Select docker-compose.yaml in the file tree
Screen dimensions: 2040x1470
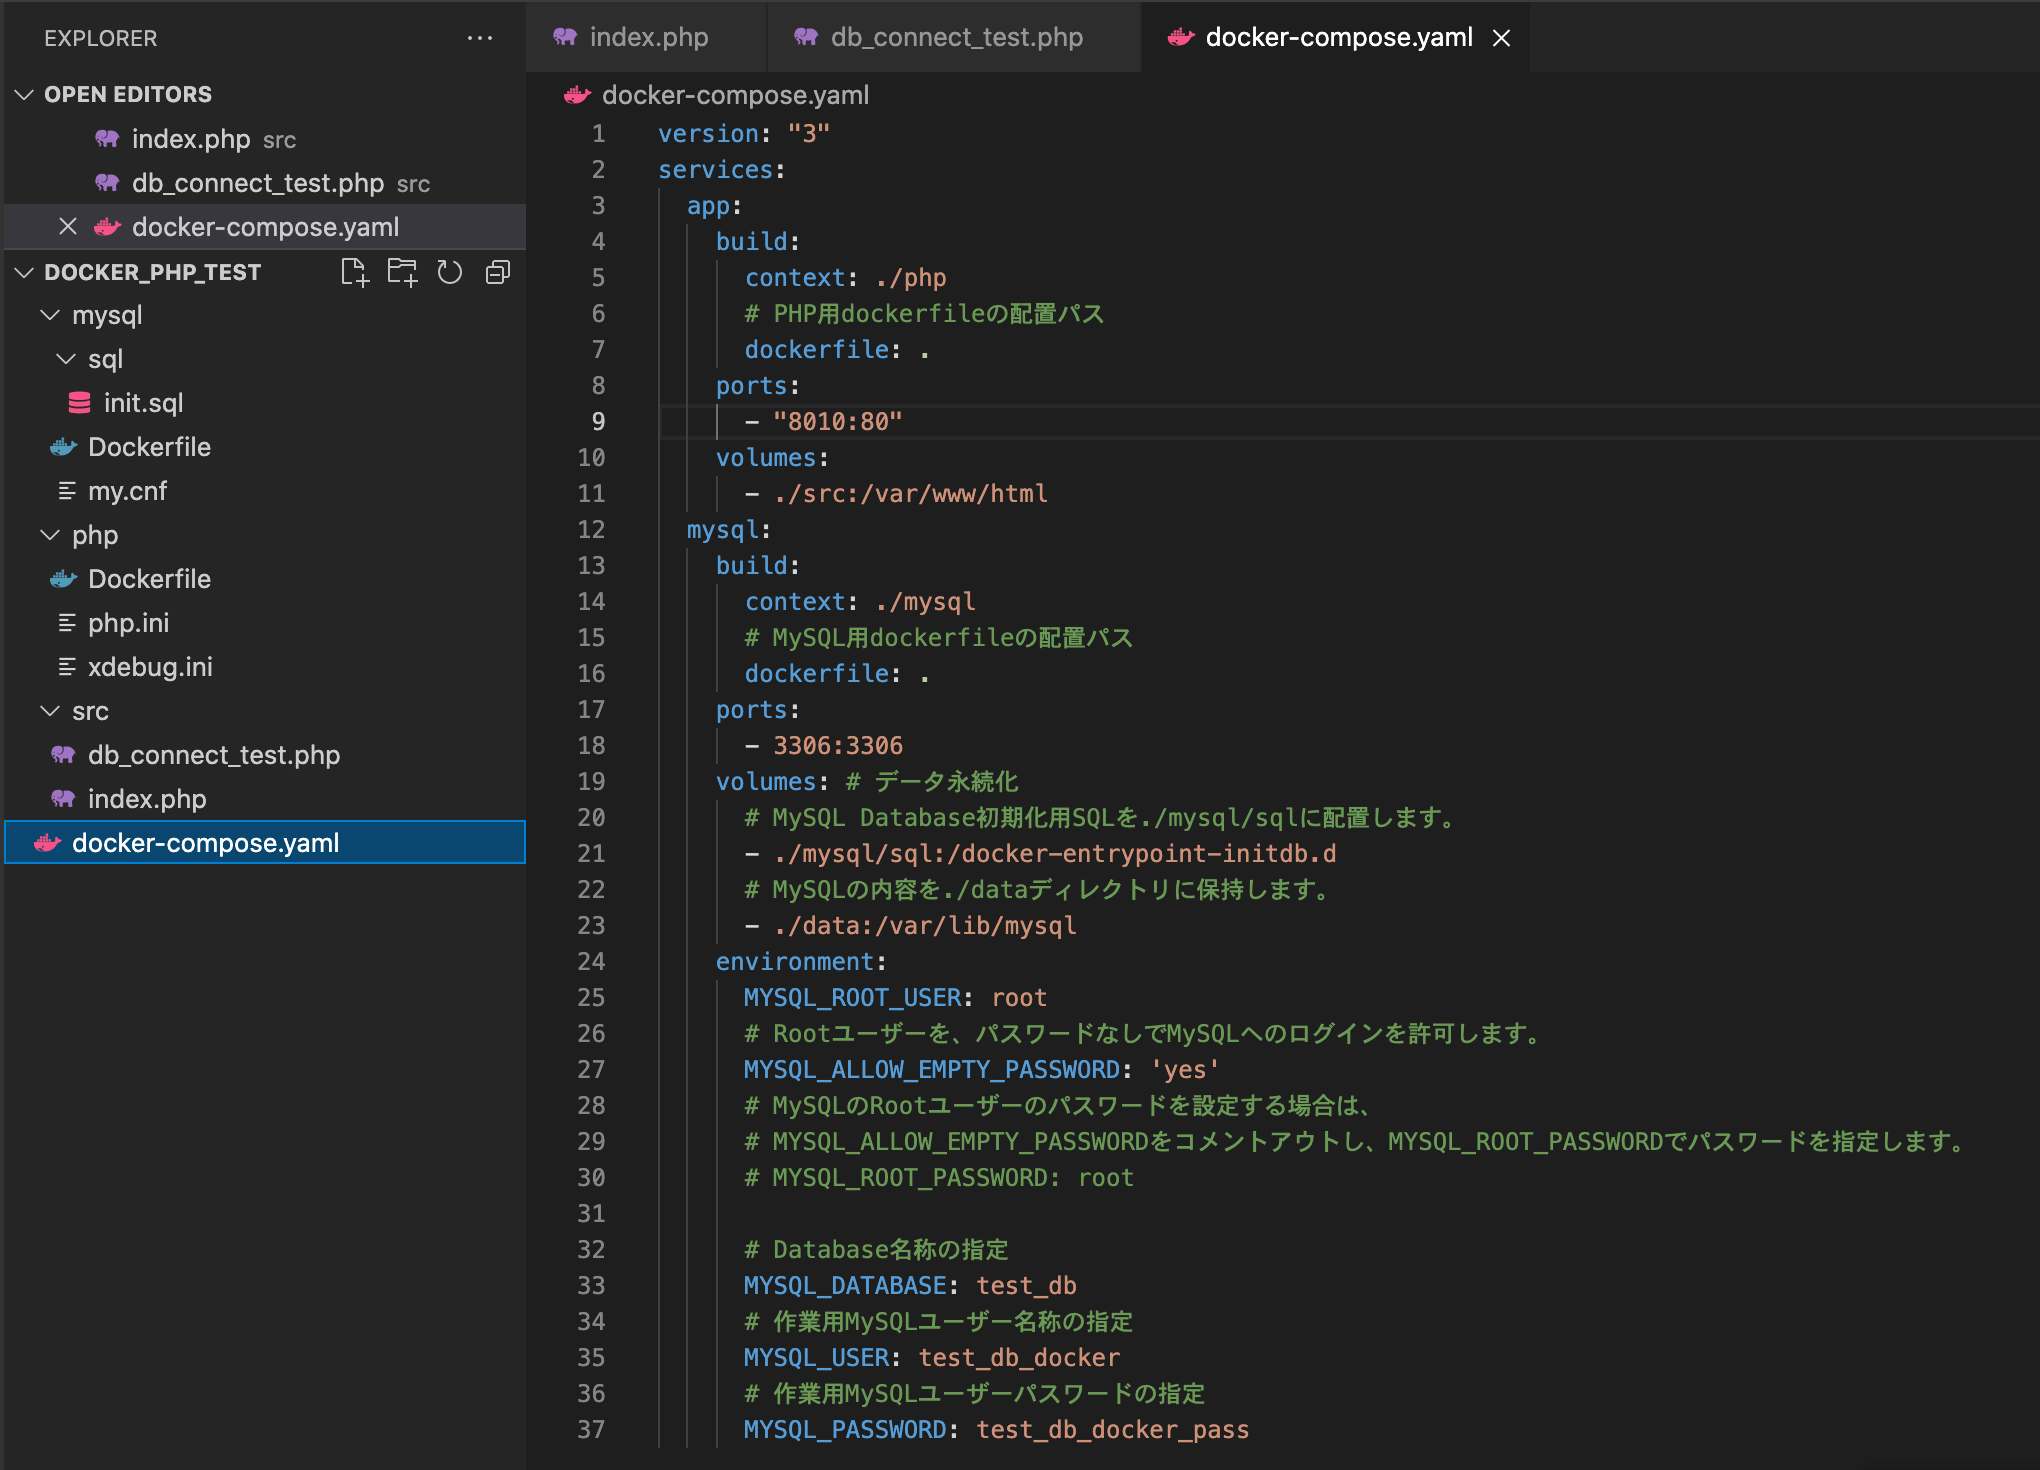tap(265, 843)
